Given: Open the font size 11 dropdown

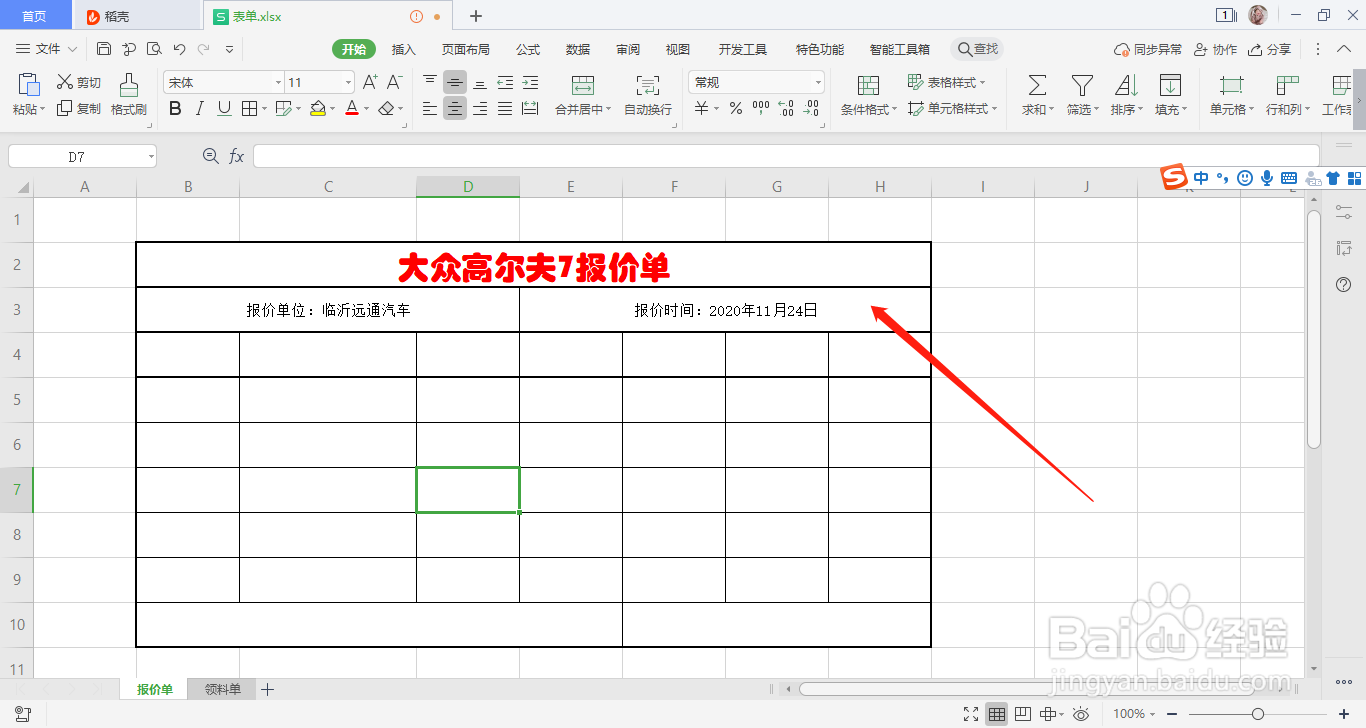Looking at the screenshot, I should (x=348, y=82).
